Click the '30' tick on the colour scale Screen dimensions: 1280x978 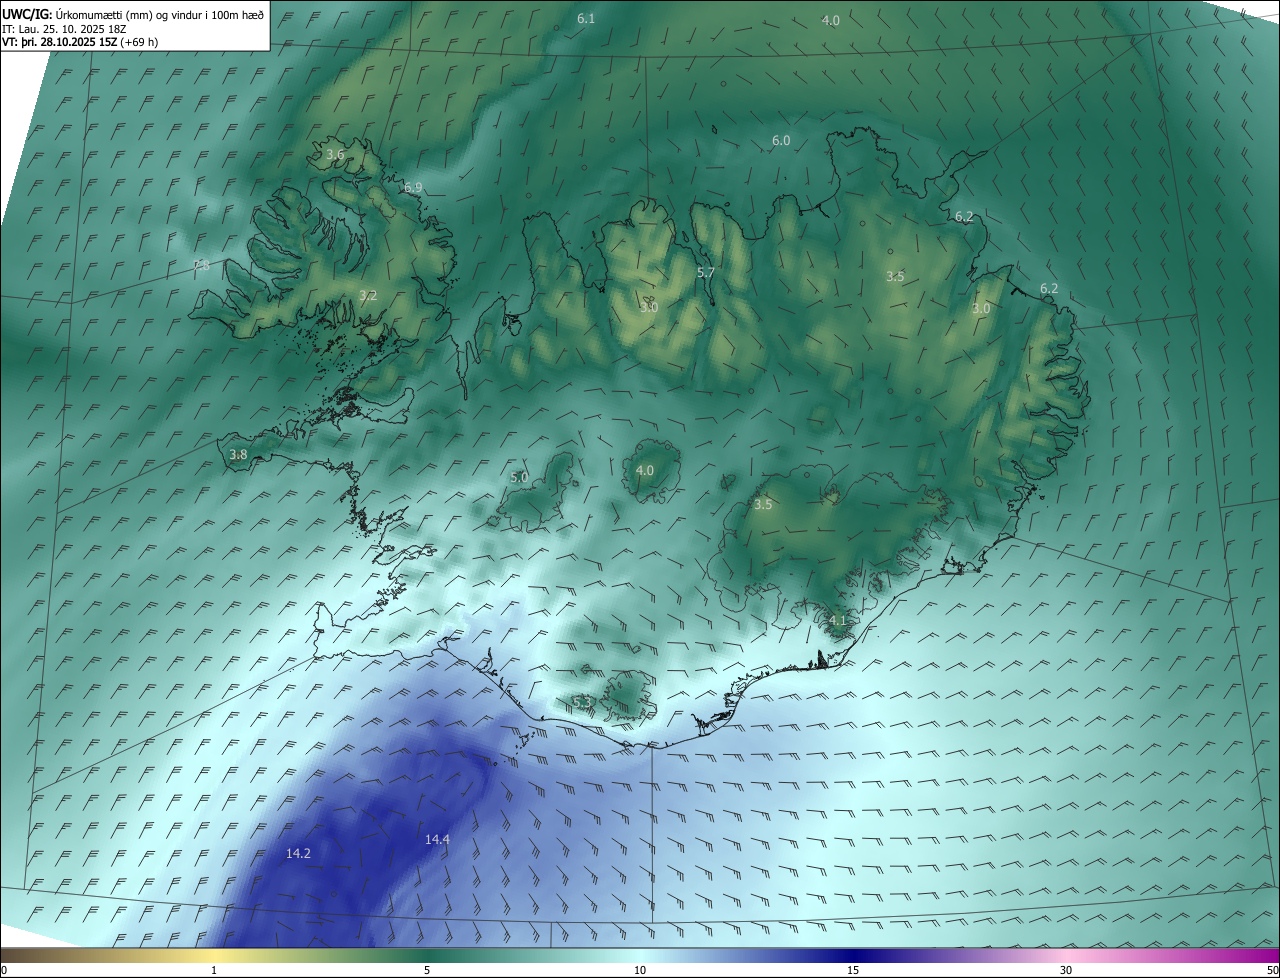click(x=1066, y=970)
